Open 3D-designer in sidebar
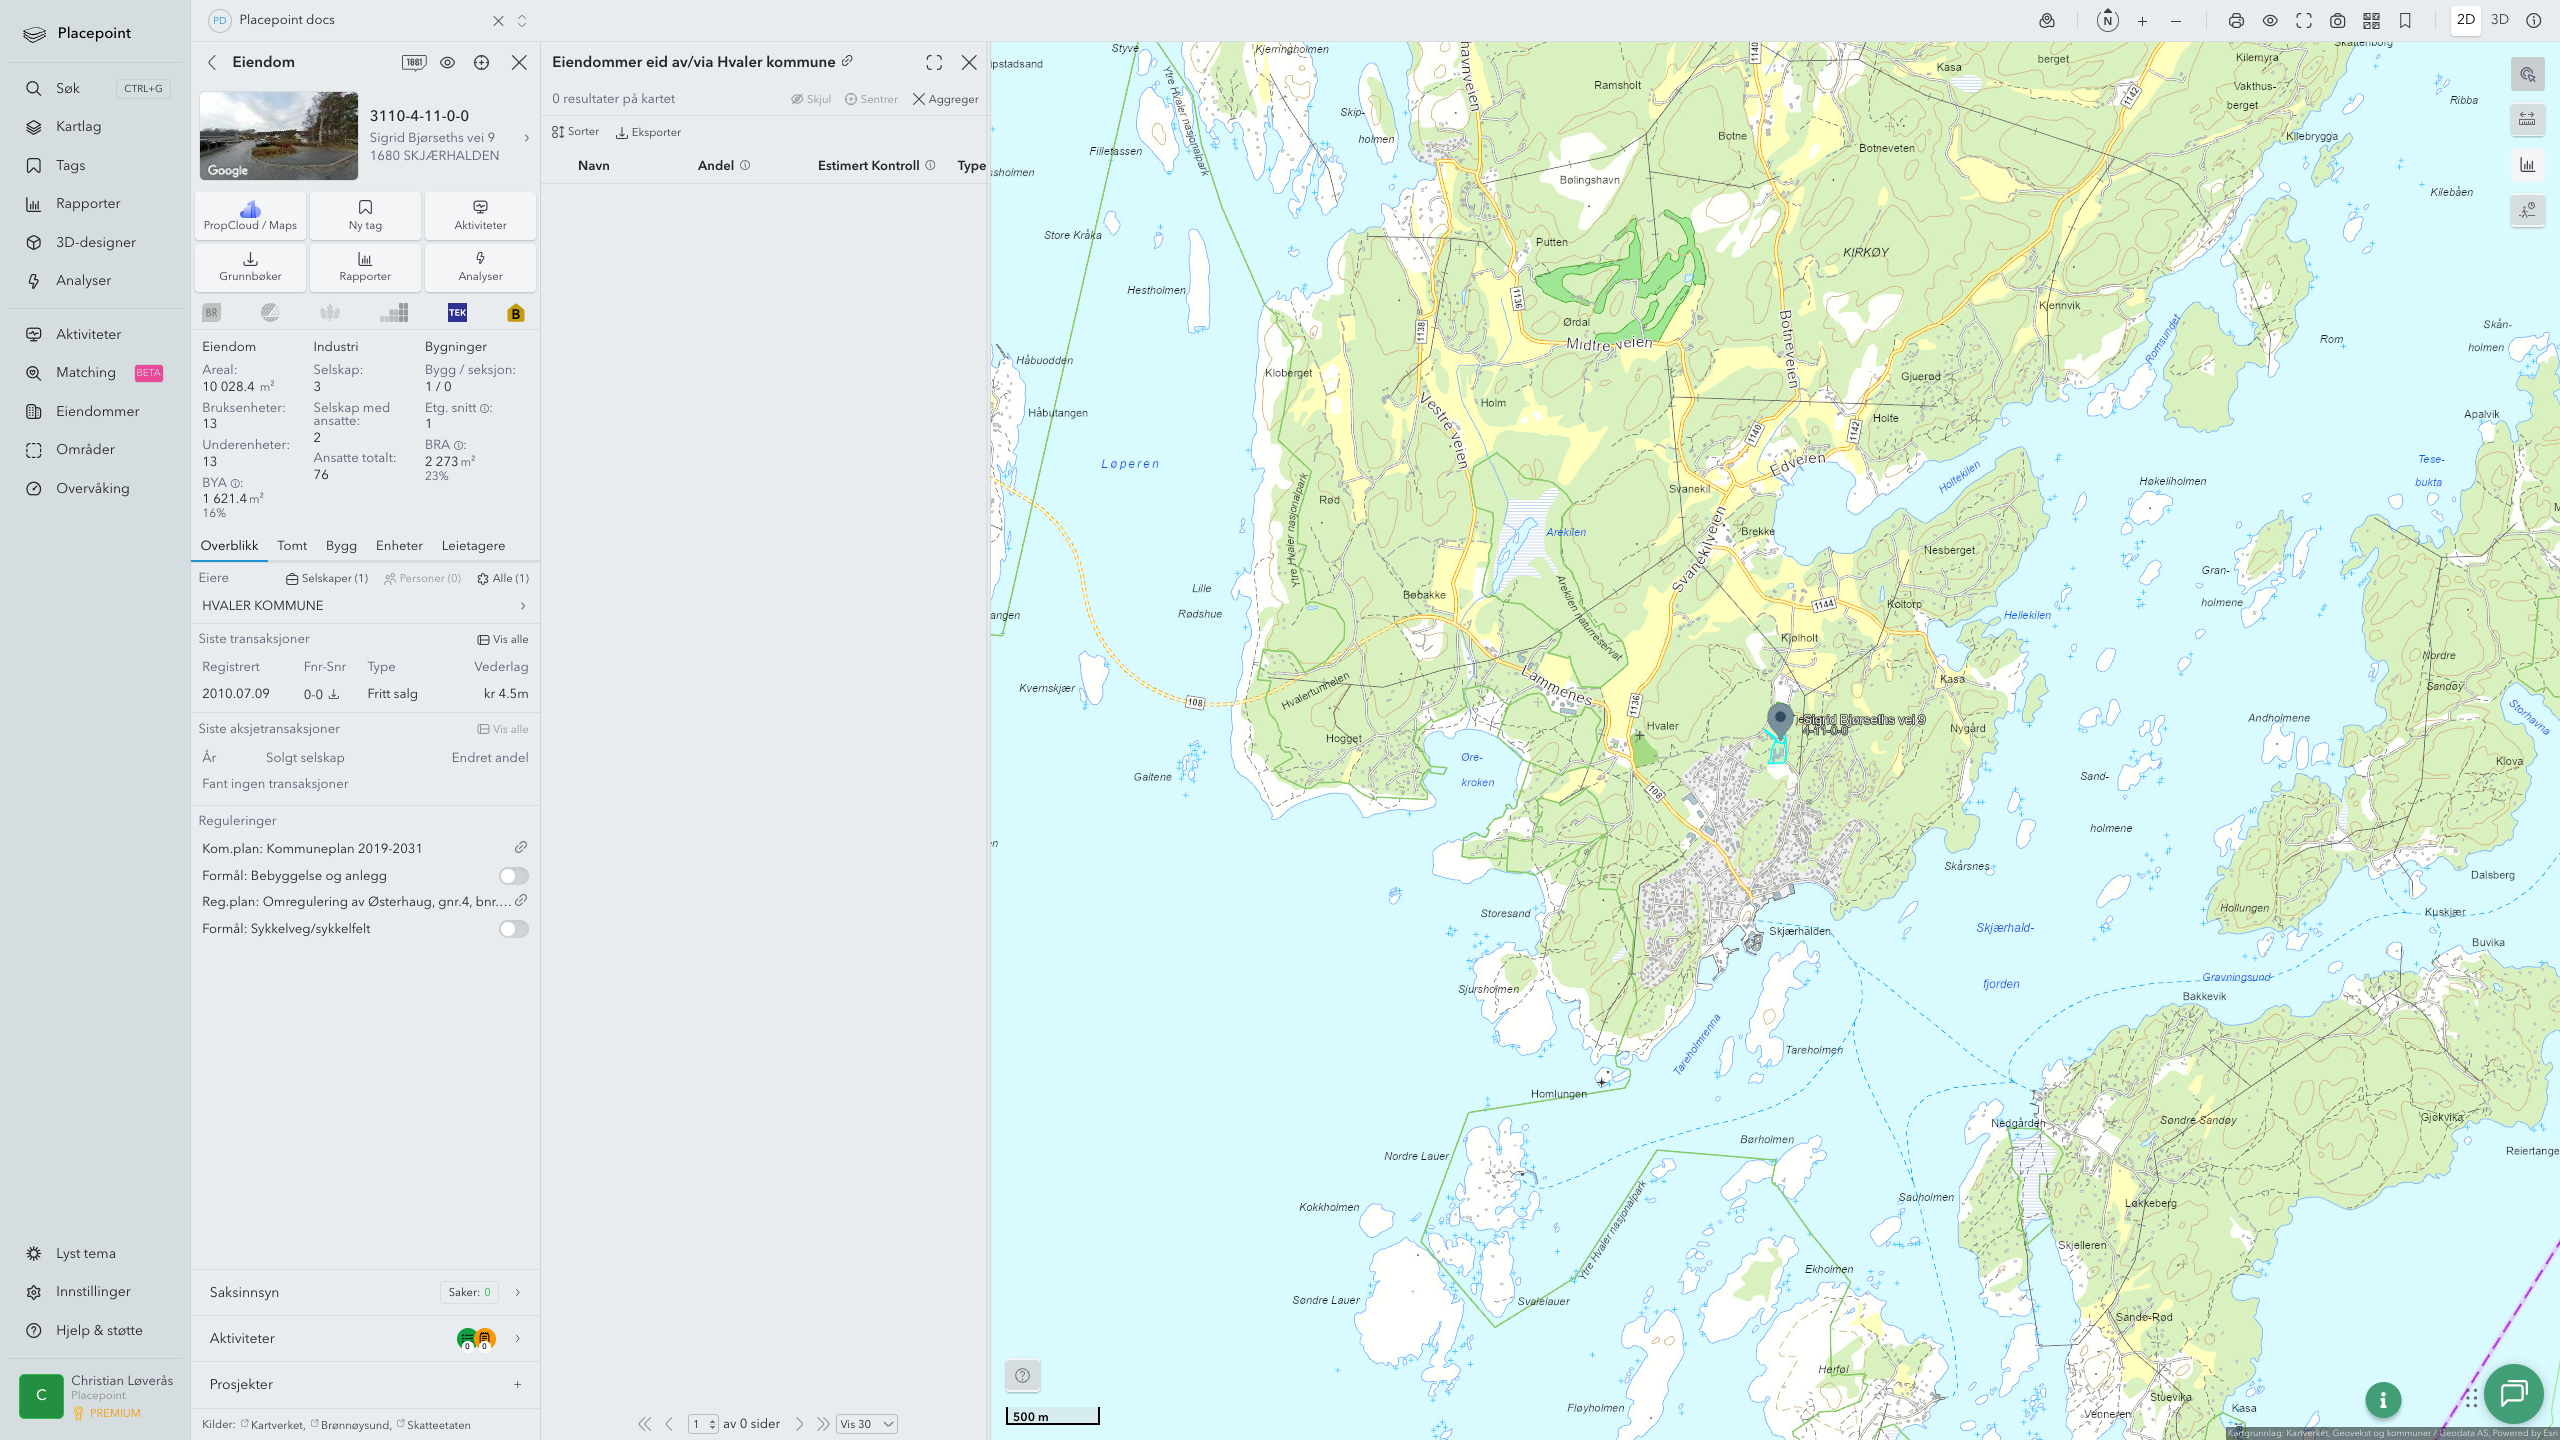This screenshot has height=1440, width=2560. coord(97,242)
